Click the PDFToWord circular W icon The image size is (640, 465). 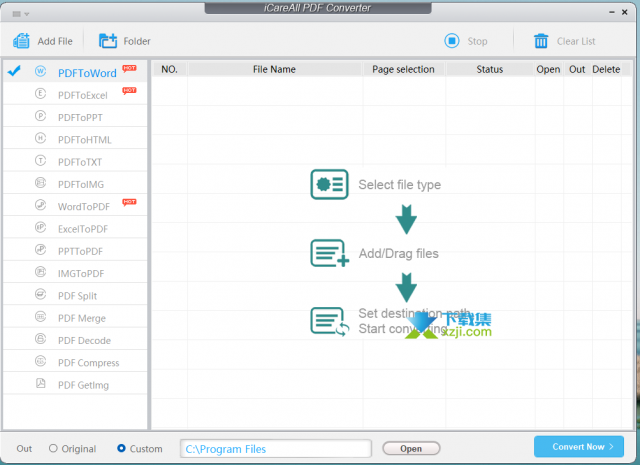(40, 71)
